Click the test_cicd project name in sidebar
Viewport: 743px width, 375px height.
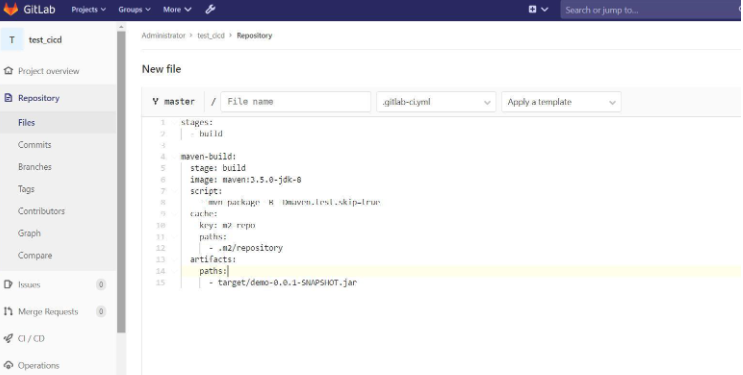click(45, 40)
